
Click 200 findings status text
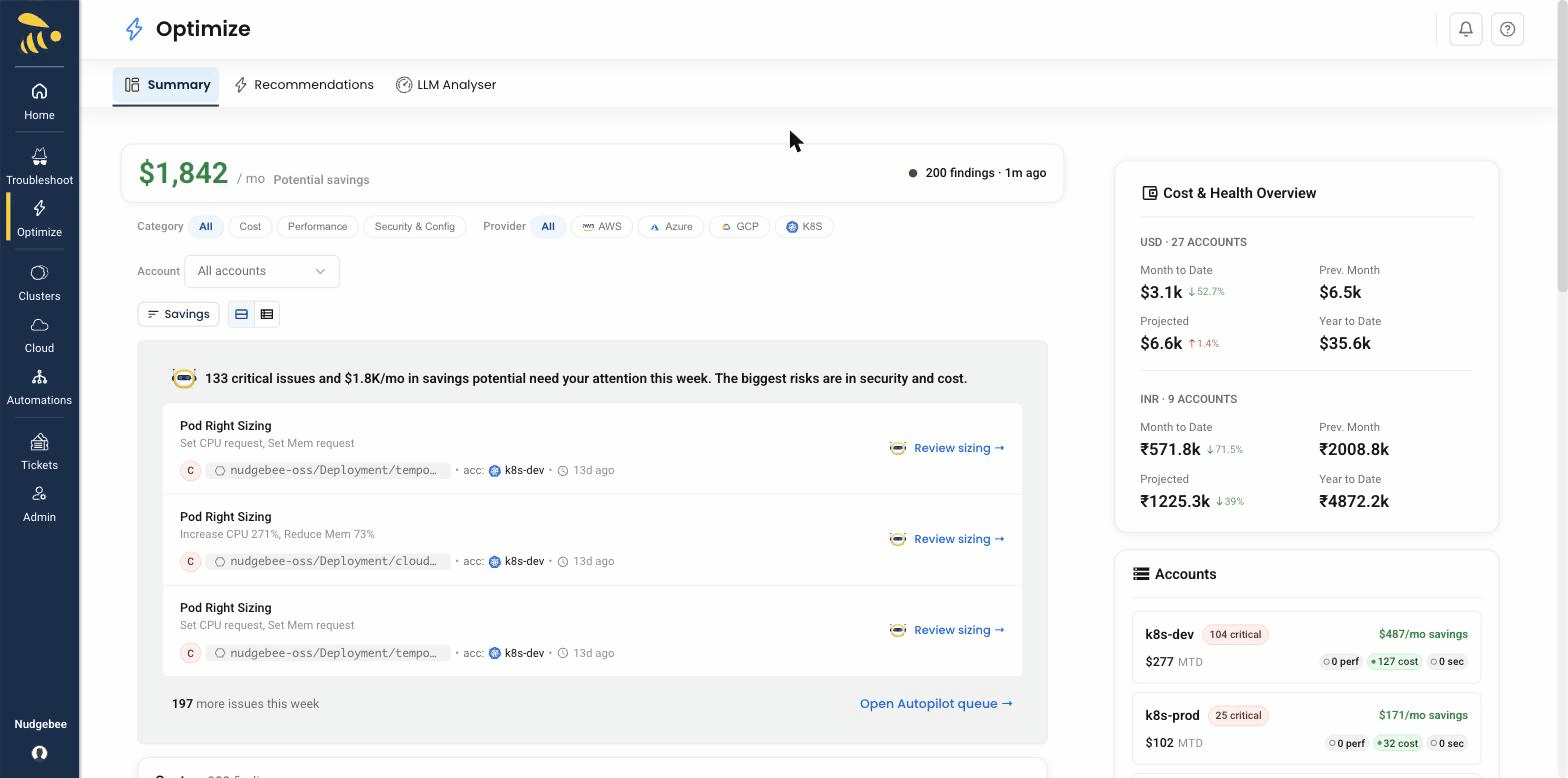[985, 173]
